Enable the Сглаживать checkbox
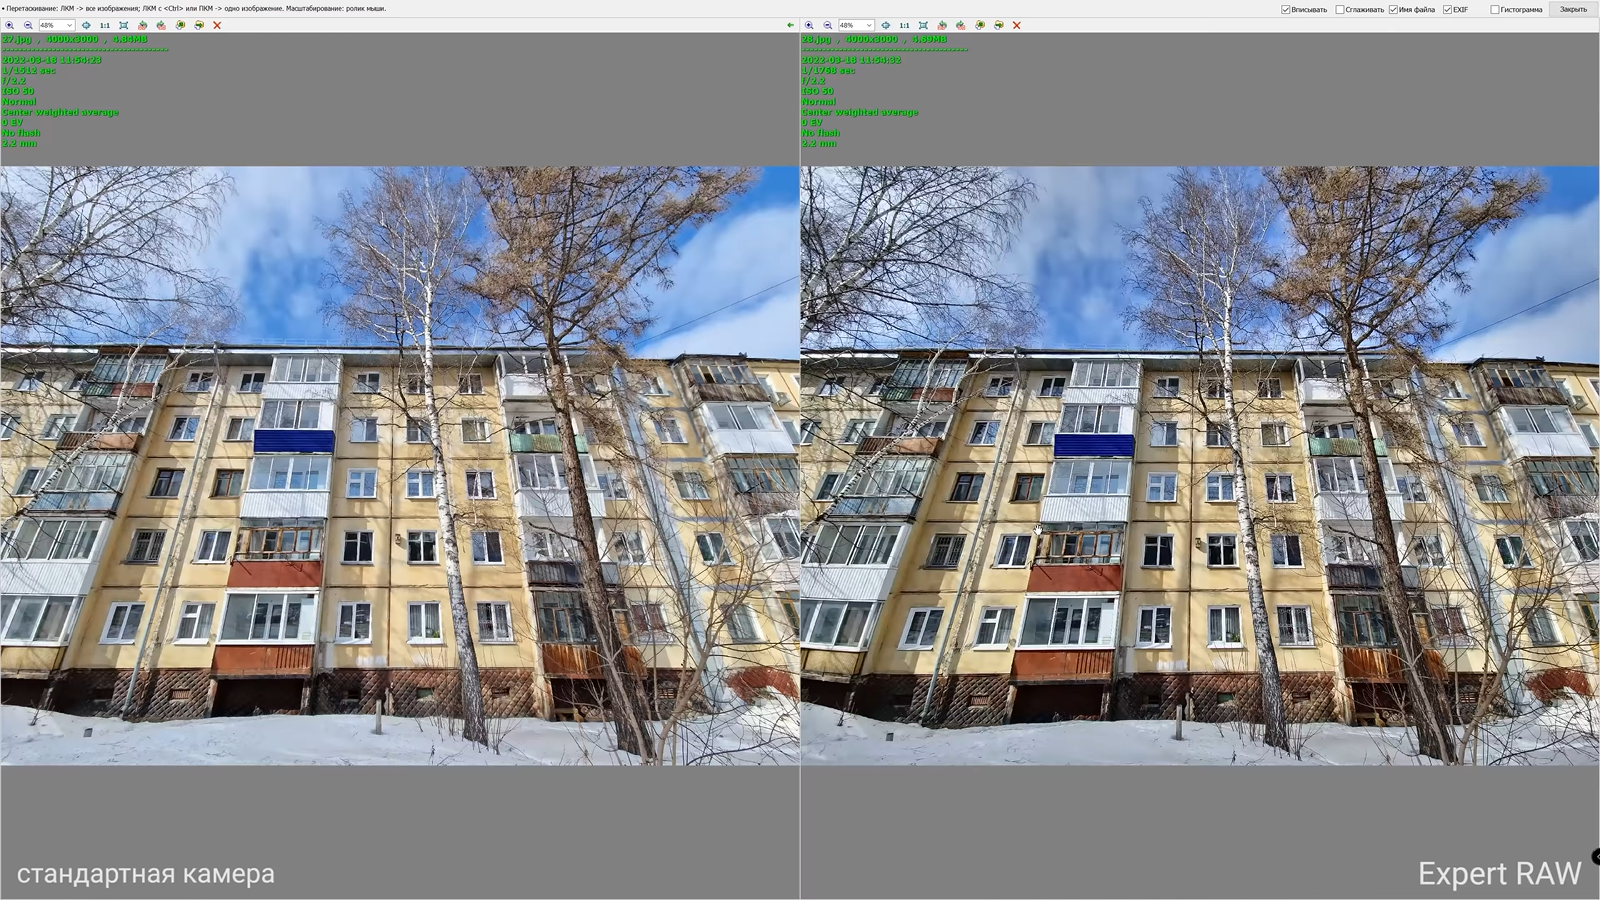The image size is (1600, 900). (1340, 10)
